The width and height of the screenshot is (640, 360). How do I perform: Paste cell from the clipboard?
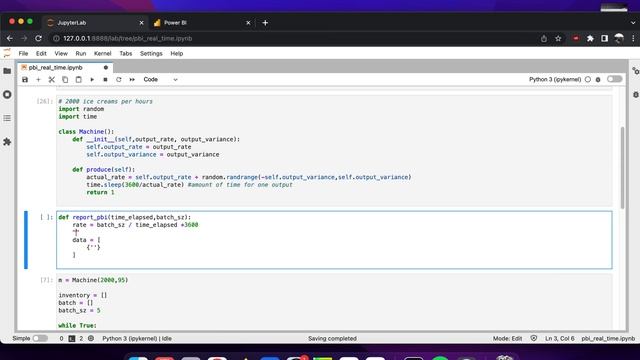pos(78,80)
